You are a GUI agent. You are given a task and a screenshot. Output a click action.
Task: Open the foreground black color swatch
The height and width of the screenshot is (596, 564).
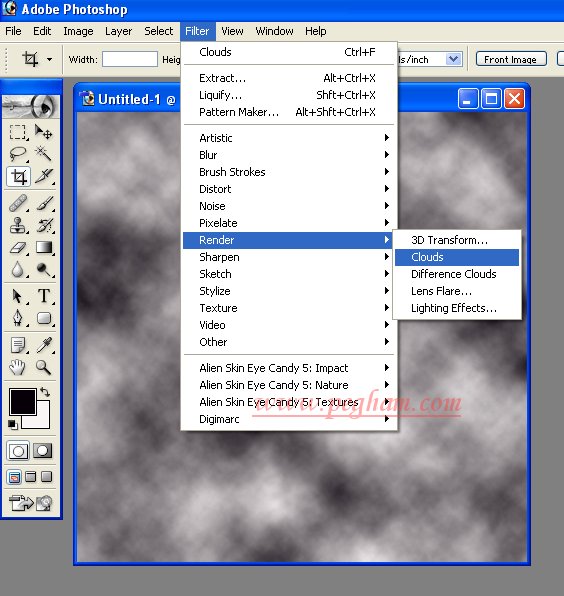pyautogui.click(x=22, y=401)
